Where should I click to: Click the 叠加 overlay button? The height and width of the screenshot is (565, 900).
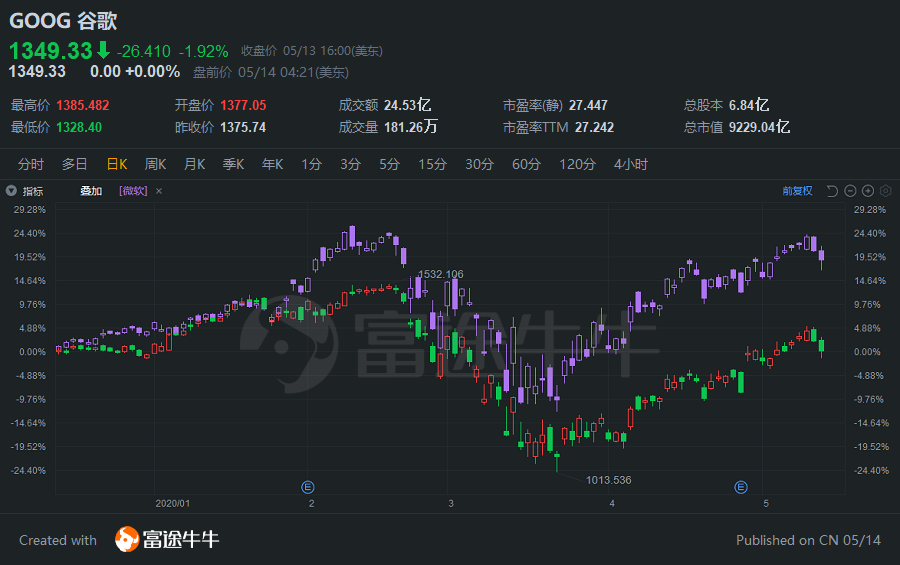click(x=91, y=191)
